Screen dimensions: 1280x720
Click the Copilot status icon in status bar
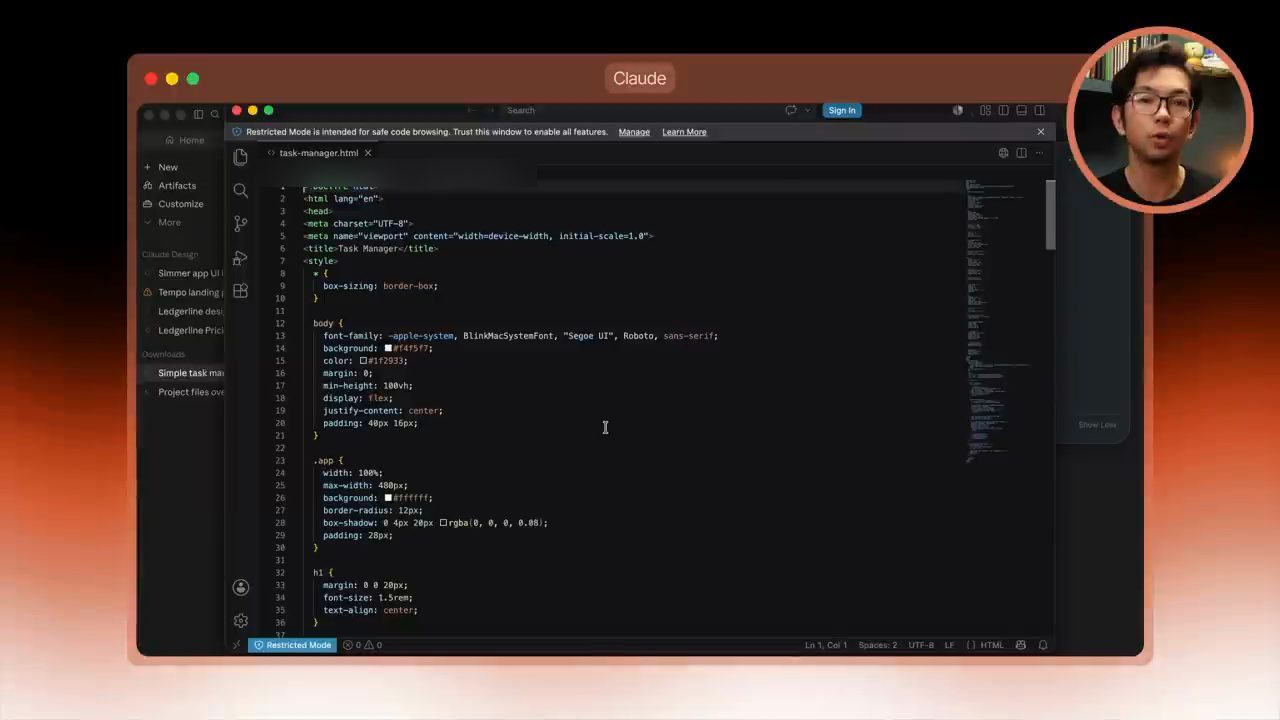pos(1021,645)
